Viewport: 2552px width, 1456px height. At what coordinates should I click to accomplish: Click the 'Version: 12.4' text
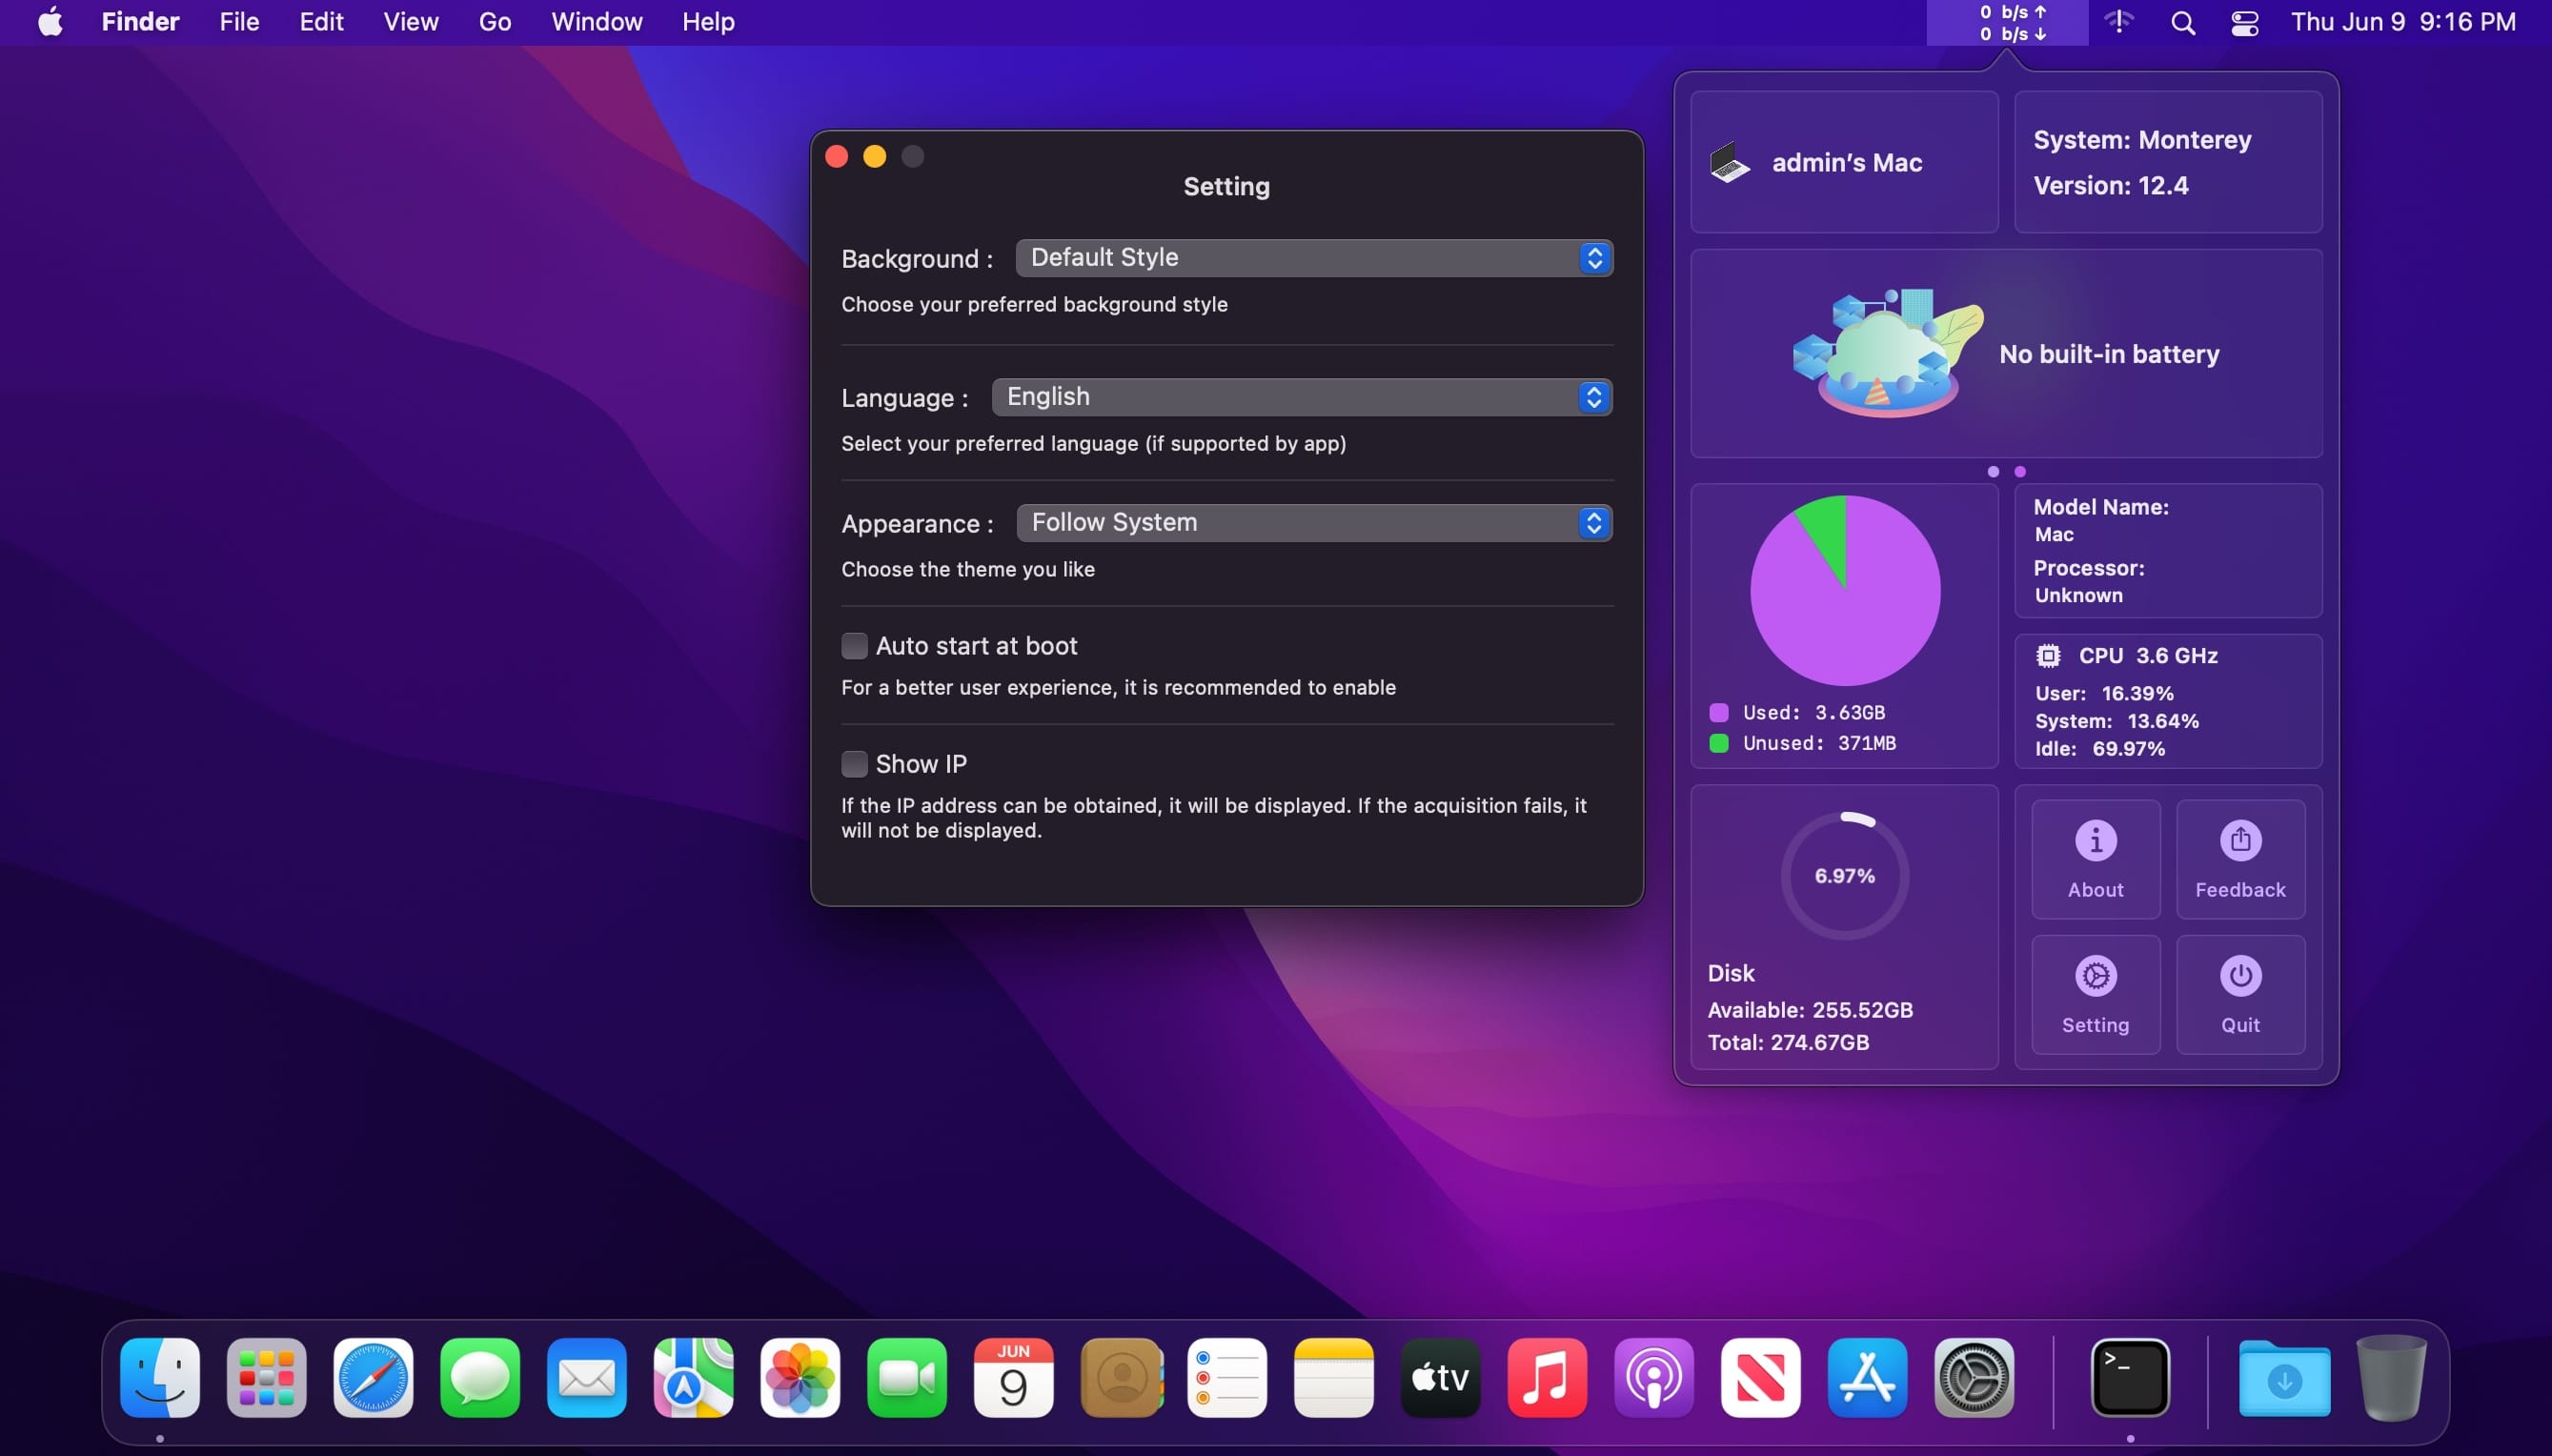coord(2110,186)
